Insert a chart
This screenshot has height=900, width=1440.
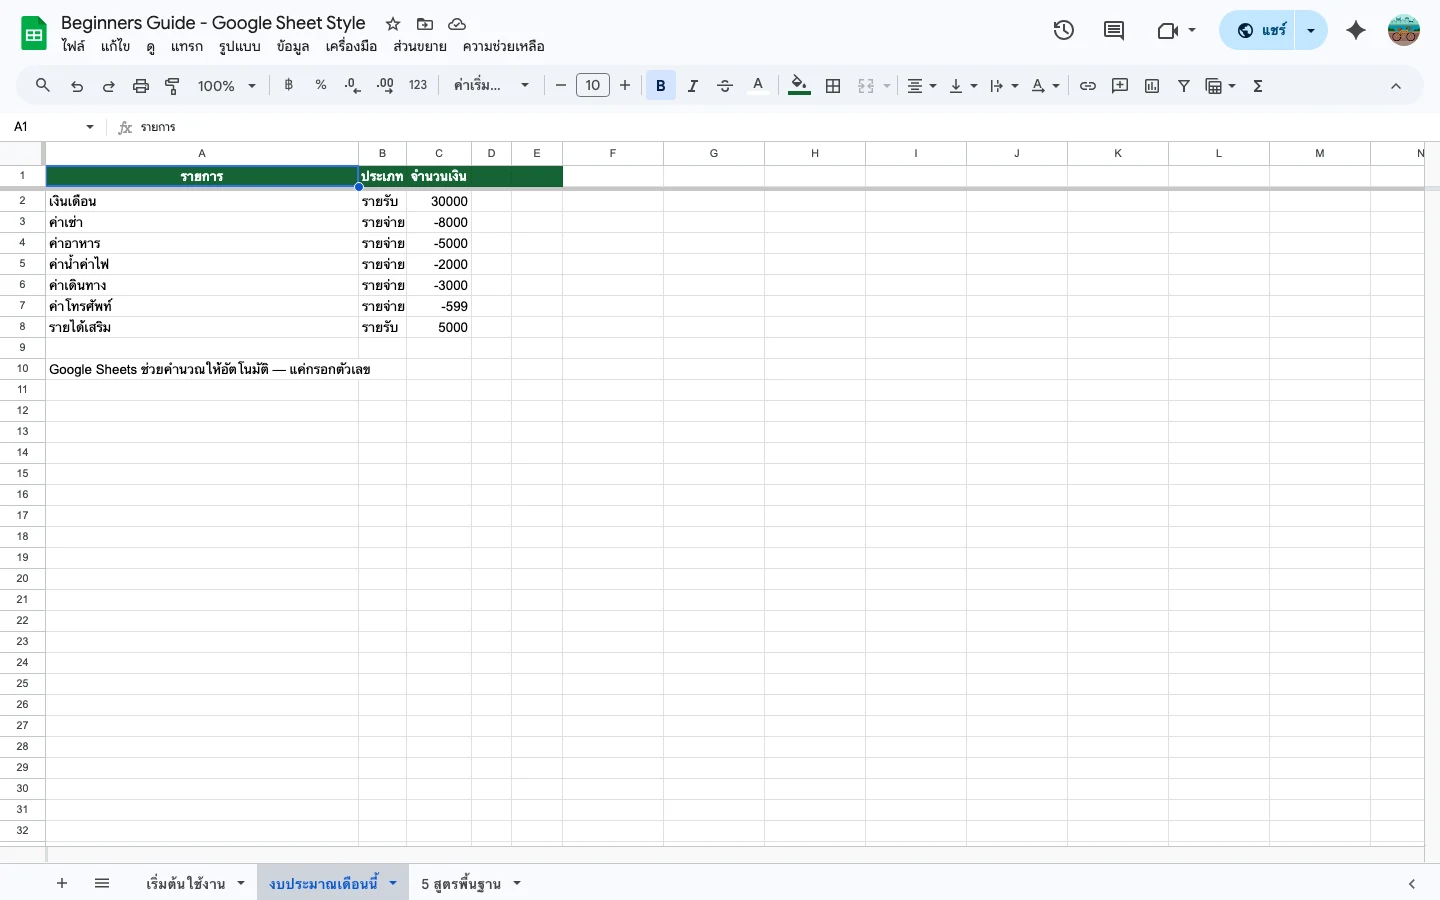click(x=1152, y=85)
